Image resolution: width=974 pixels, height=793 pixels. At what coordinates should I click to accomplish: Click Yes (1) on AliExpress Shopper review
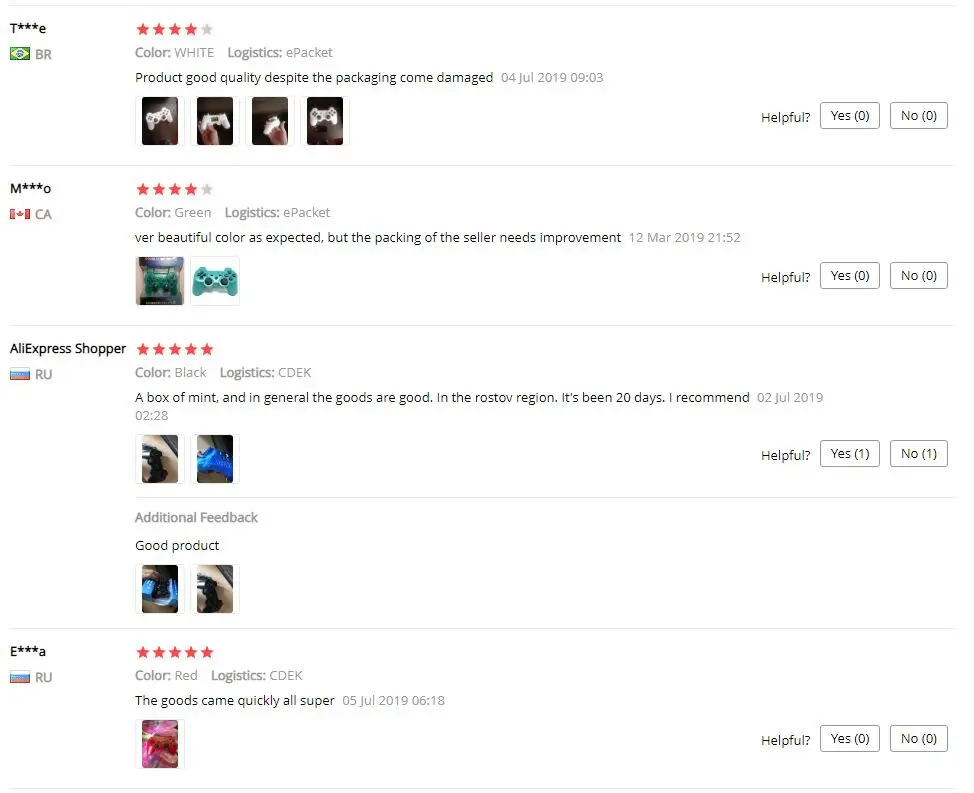coord(850,454)
